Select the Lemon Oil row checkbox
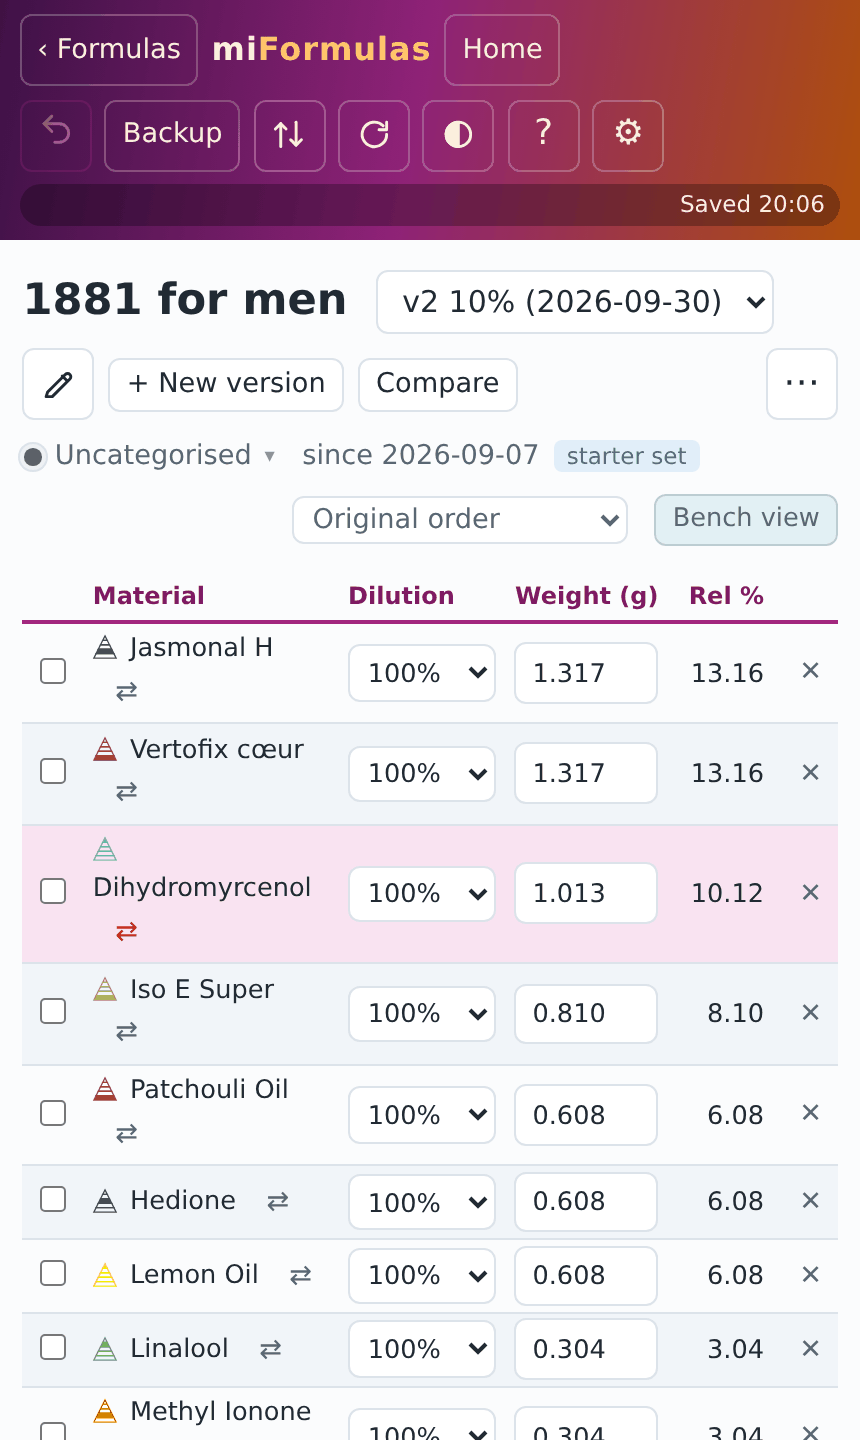Image resolution: width=860 pixels, height=1440 pixels. click(53, 1273)
